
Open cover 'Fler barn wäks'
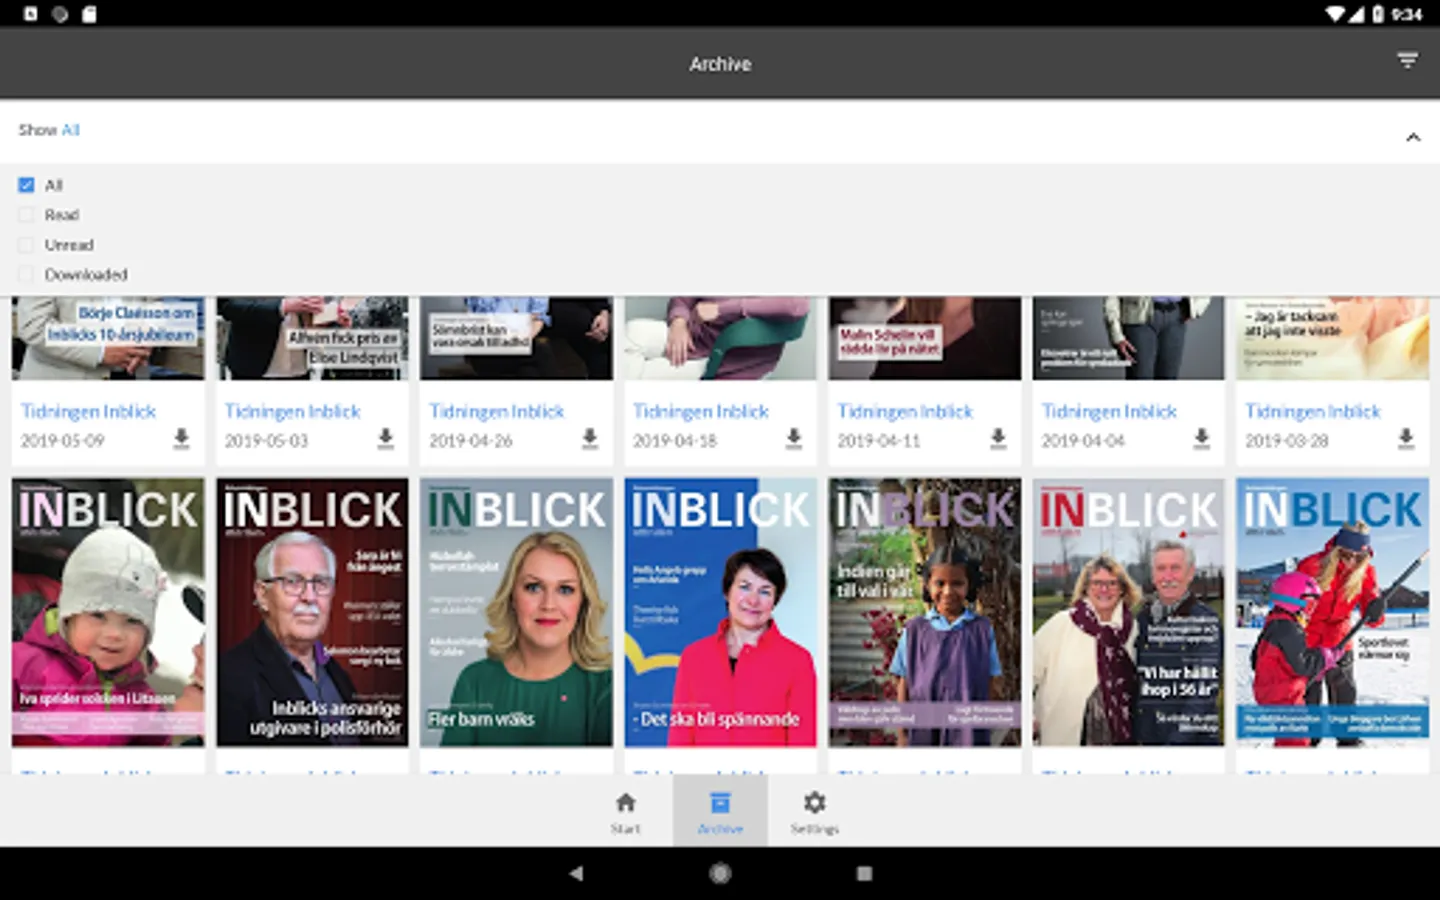516,612
